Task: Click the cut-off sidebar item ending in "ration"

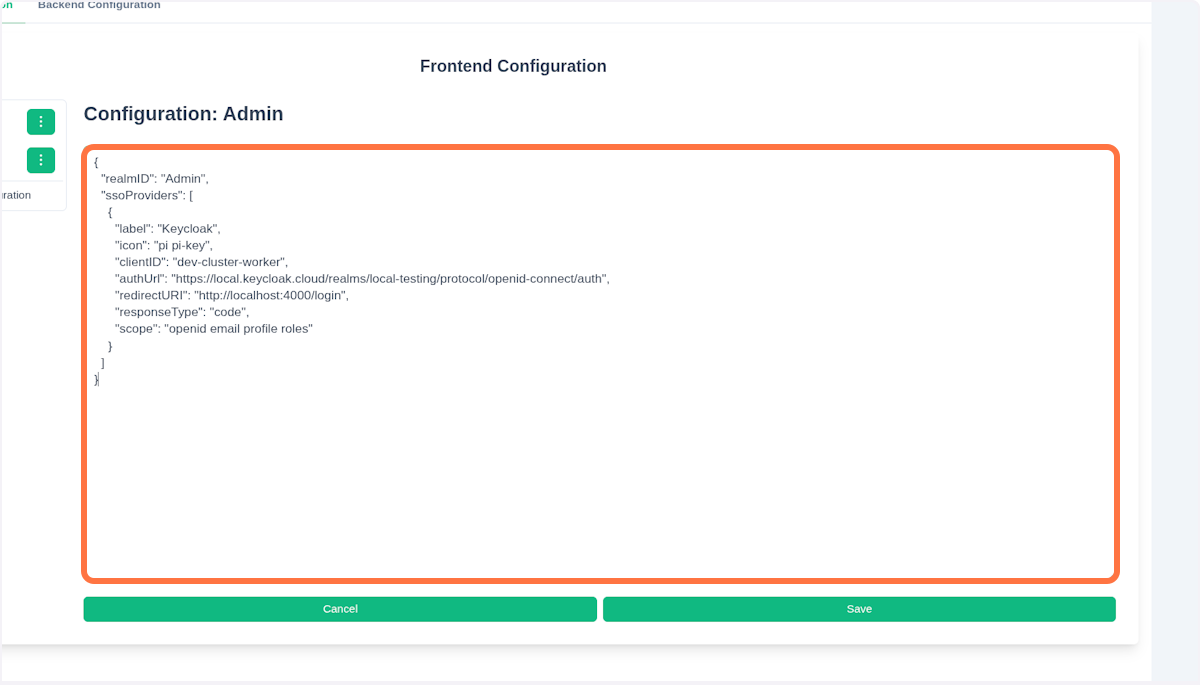Action: pyautogui.click(x=17, y=195)
